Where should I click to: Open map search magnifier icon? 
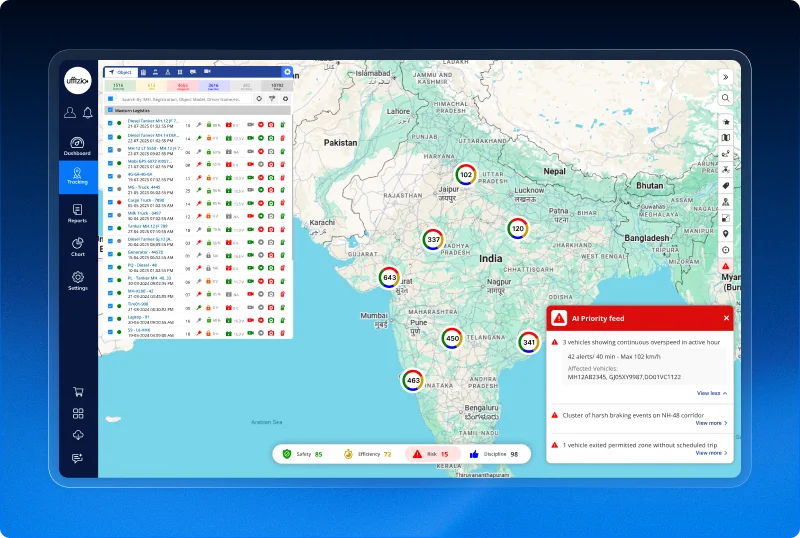coord(726,98)
